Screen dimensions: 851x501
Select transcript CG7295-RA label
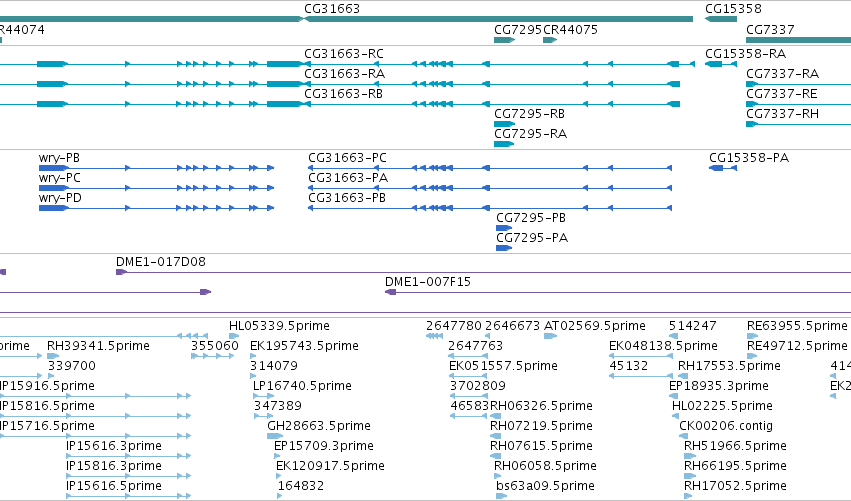point(530,134)
